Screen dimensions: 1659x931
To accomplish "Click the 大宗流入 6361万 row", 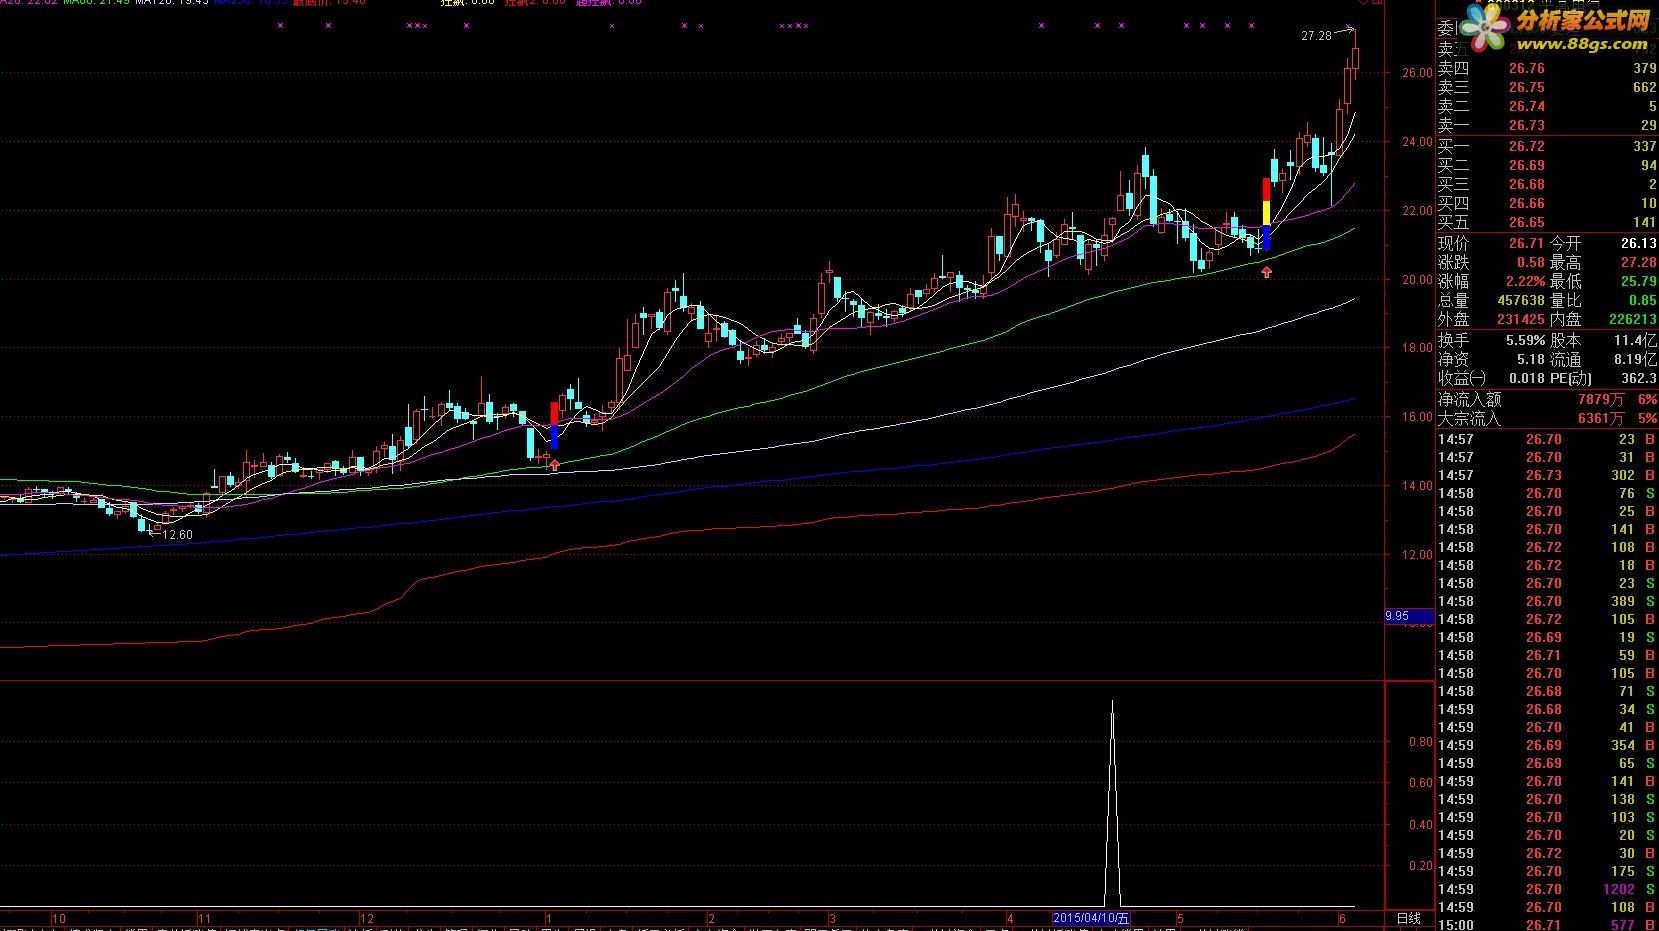I will pyautogui.click(x=1547, y=418).
